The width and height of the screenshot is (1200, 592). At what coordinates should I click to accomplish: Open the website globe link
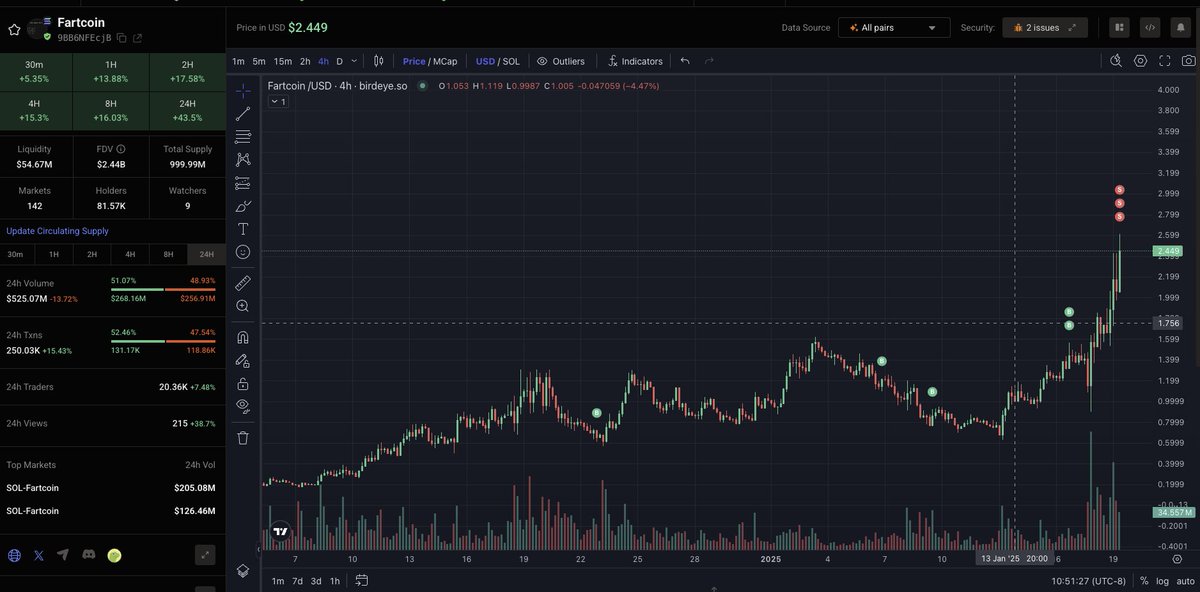14,555
